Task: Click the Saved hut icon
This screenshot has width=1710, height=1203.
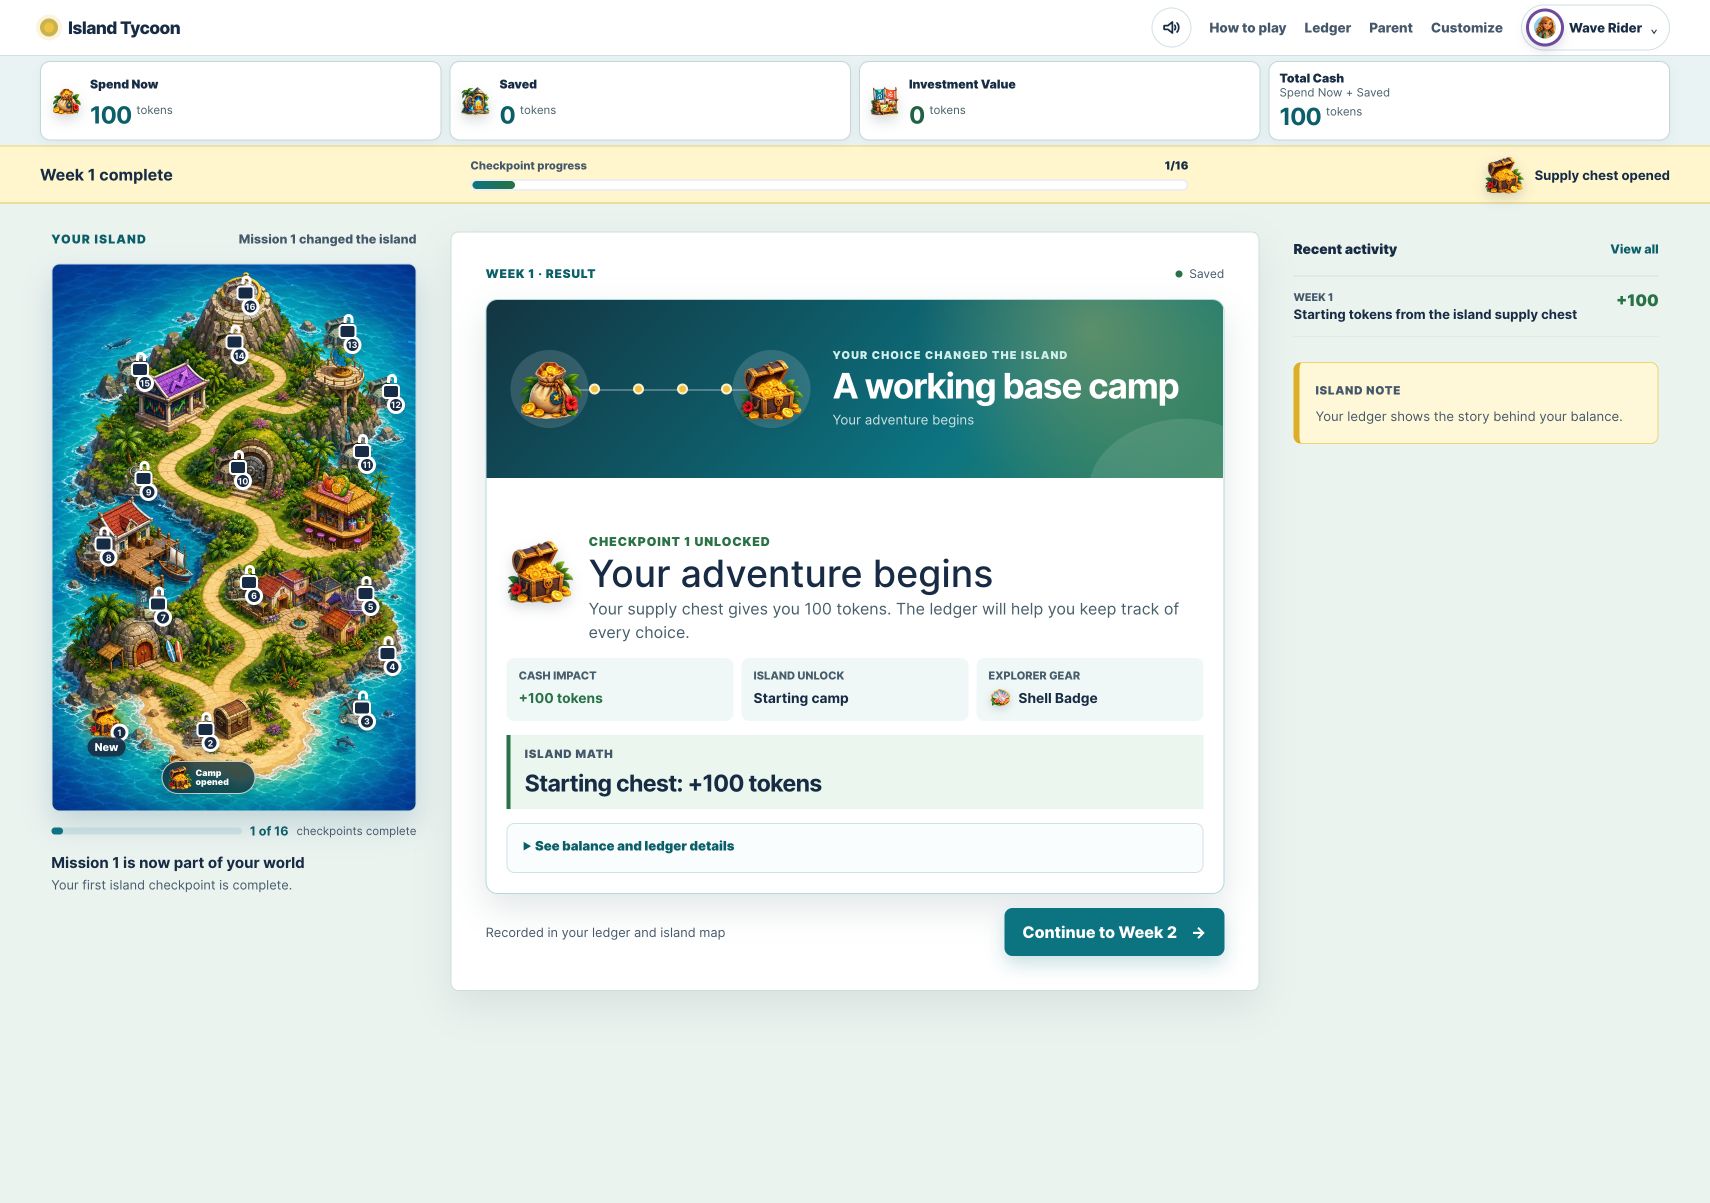Action: click(x=475, y=101)
